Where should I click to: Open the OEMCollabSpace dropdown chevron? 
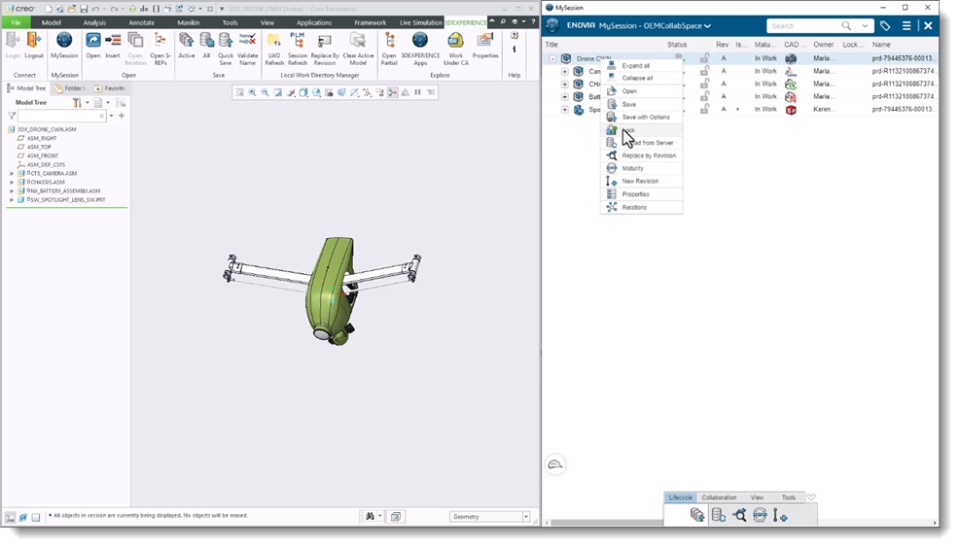707,26
